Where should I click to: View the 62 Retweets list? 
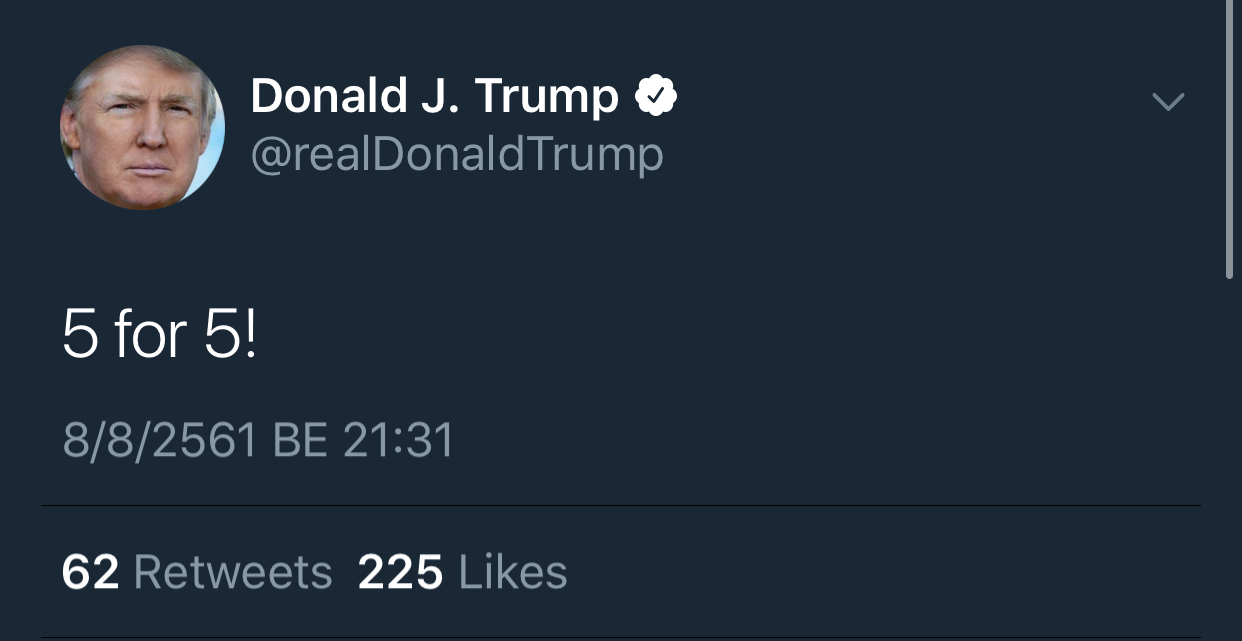(197, 573)
